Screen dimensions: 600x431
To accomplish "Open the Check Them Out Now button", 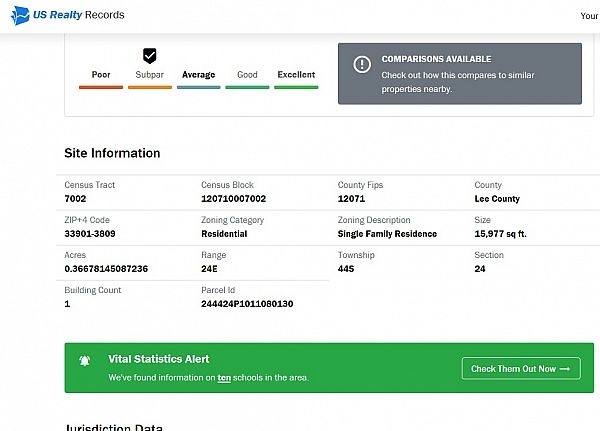I will pos(520,369).
